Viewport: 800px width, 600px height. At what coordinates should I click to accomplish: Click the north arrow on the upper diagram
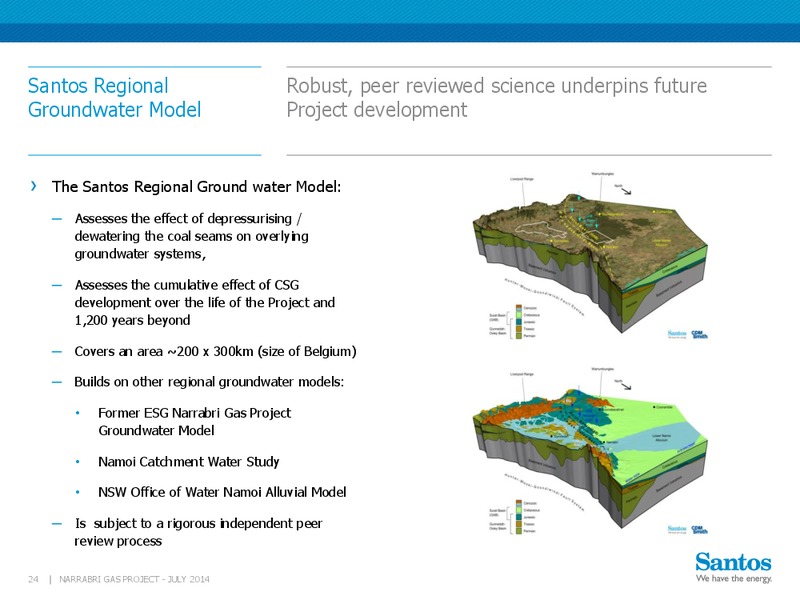click(623, 189)
